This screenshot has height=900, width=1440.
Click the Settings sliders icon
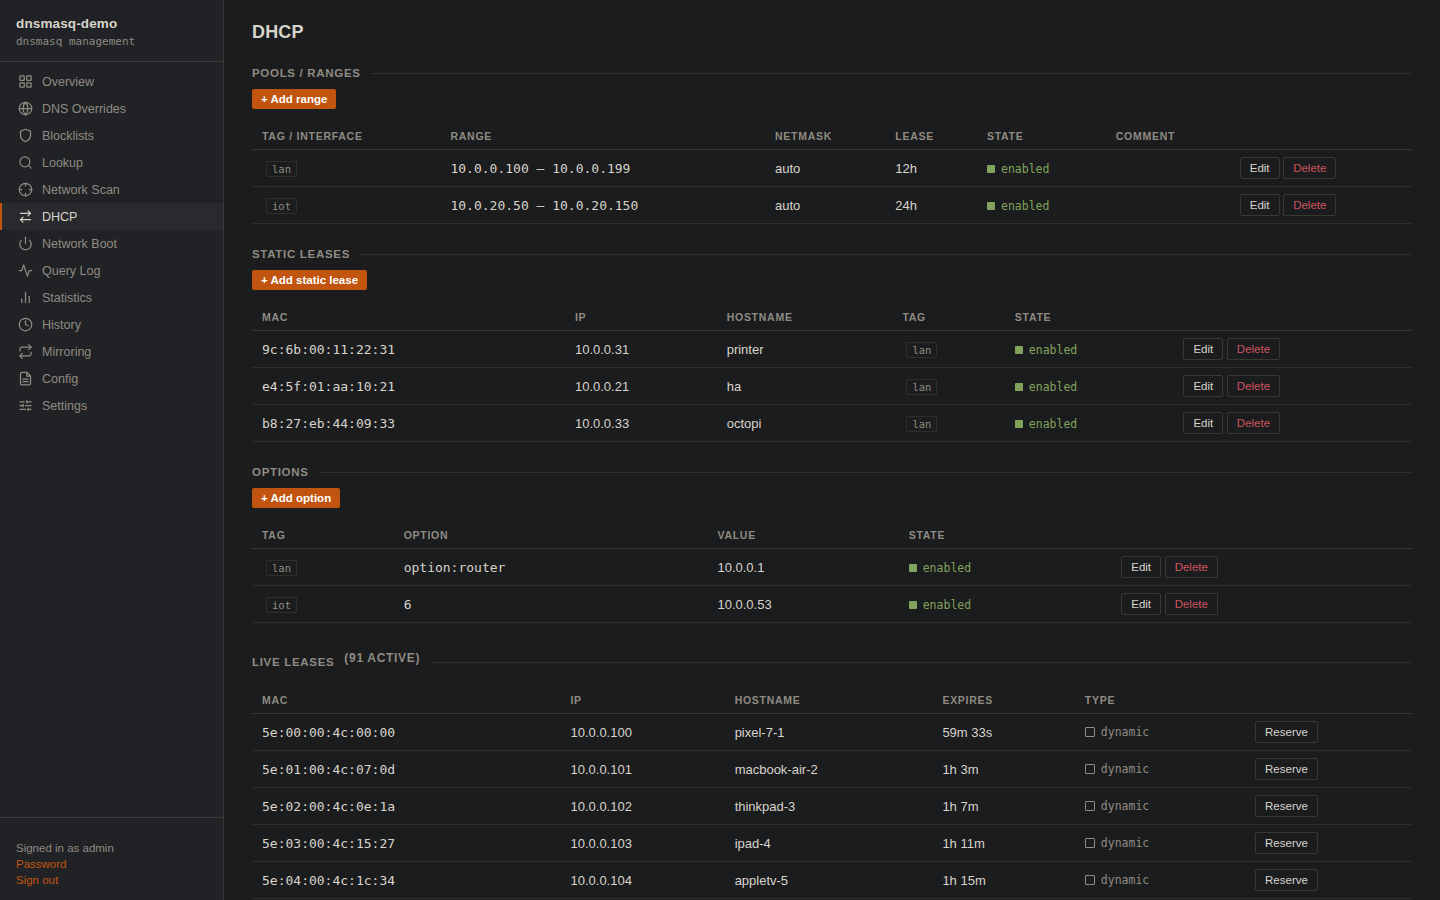[x=25, y=406]
